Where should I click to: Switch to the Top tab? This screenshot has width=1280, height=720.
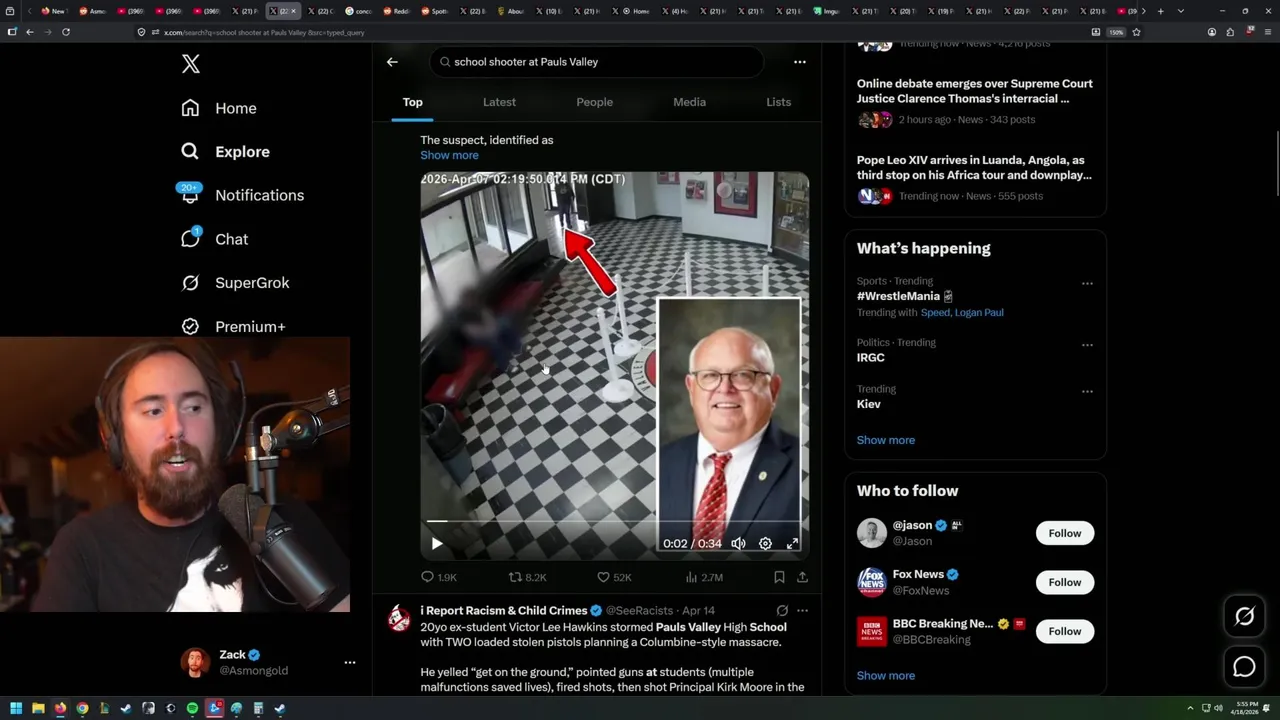point(412,102)
